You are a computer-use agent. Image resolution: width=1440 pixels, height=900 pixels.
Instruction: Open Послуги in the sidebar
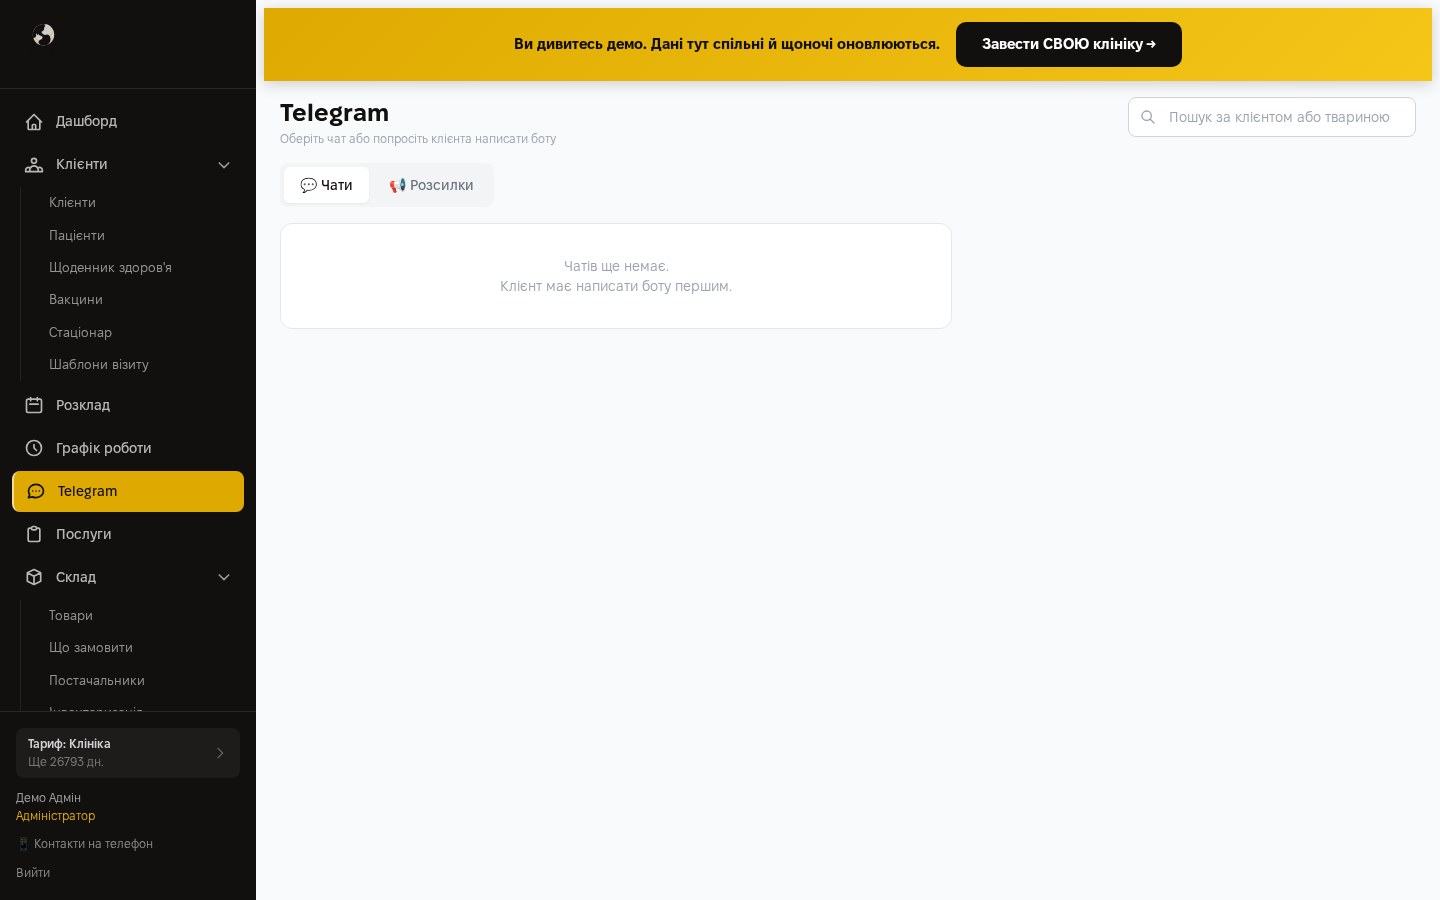click(128, 534)
